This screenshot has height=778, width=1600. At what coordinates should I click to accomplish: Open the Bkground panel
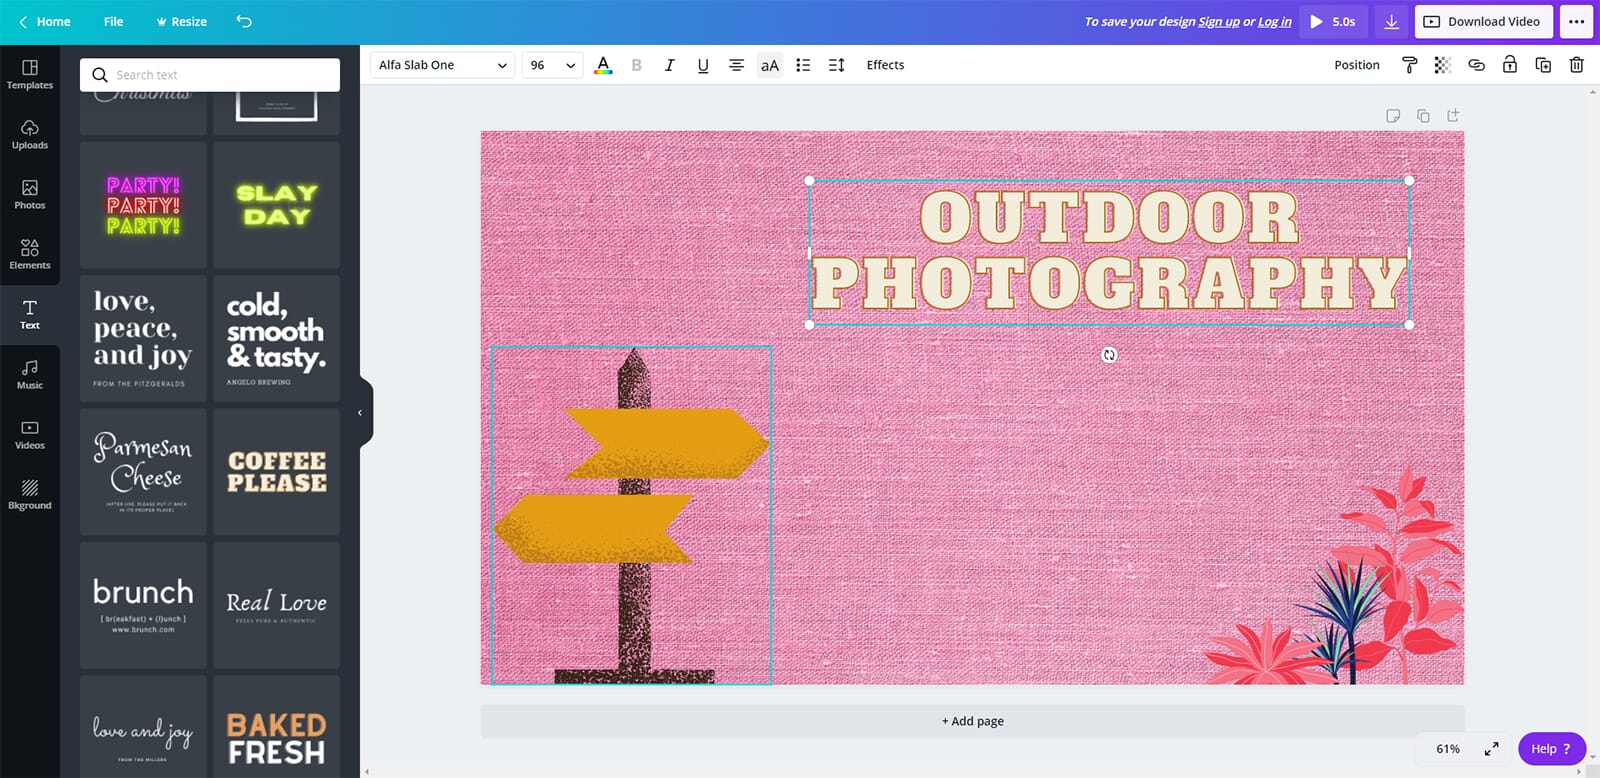30,495
